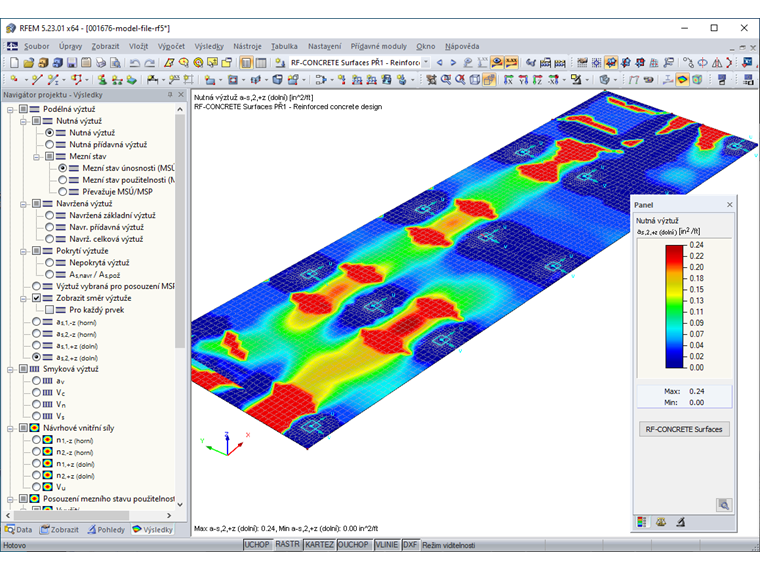Select the Mezní stav použitelnosti option
This screenshot has width=760, height=570.
(63, 180)
